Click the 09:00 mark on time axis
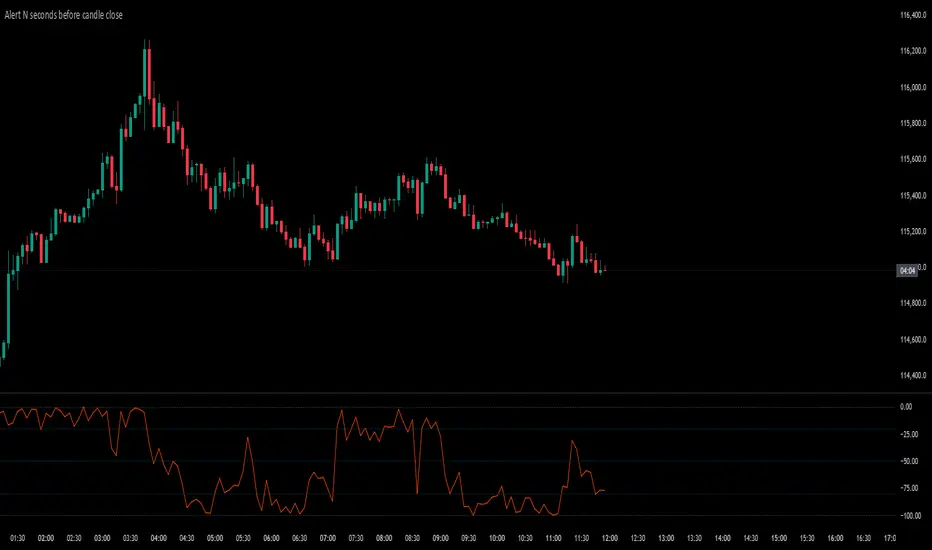This screenshot has width=932, height=550. click(440, 538)
